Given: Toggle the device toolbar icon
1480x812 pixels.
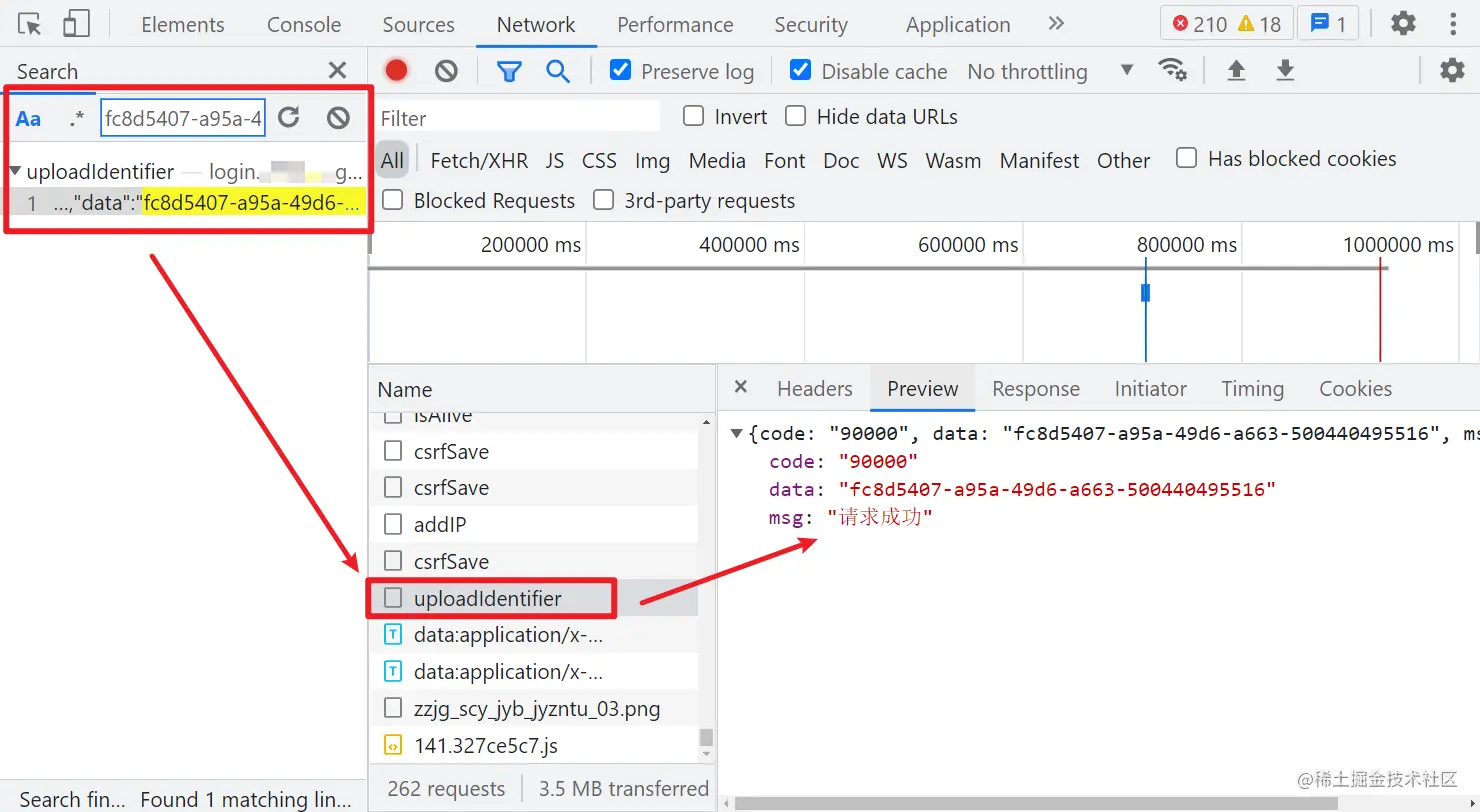Looking at the screenshot, I should coord(76,24).
